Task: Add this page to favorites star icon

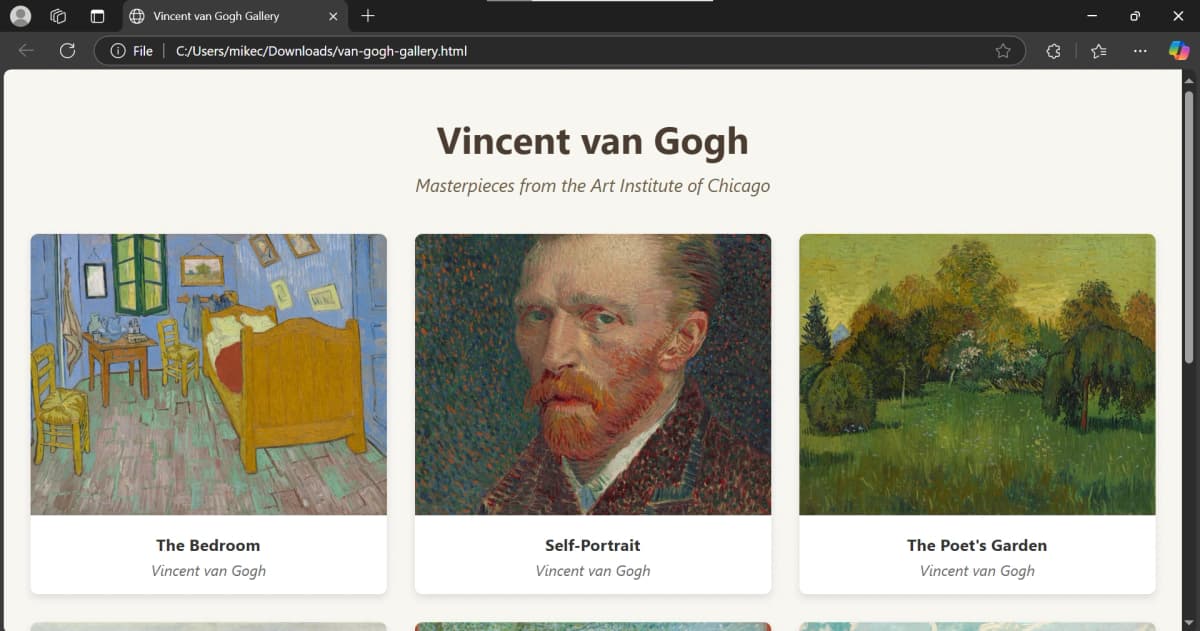Action: (x=1003, y=51)
